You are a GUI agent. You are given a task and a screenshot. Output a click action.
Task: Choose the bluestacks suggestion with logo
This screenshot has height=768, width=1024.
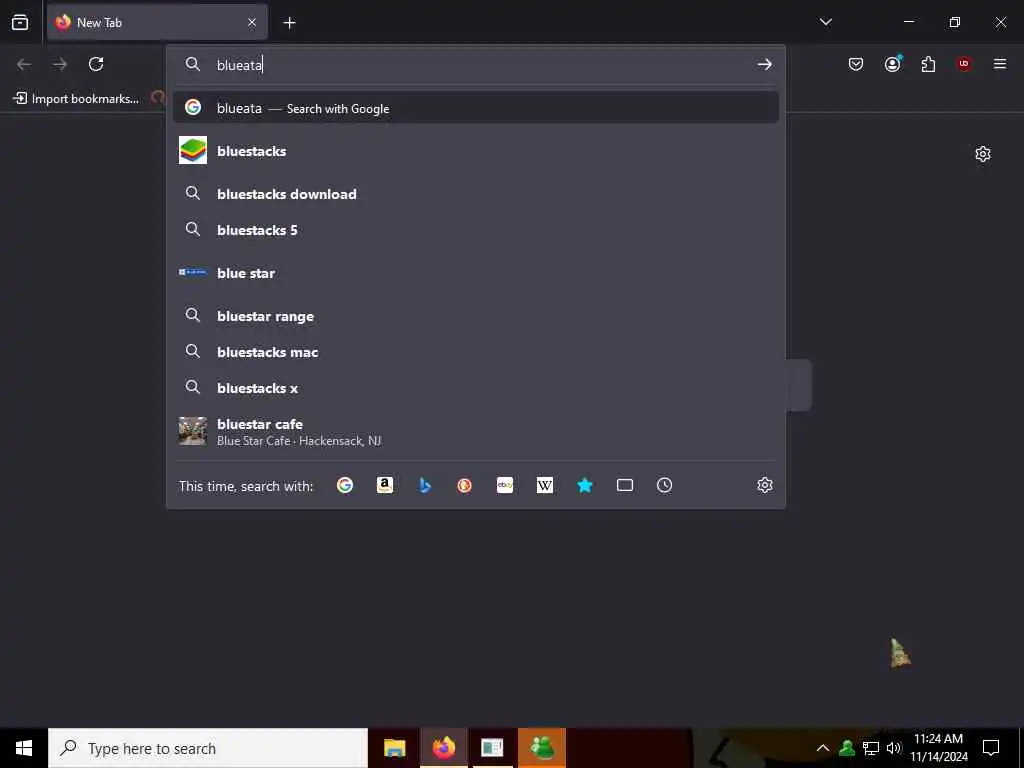pyautogui.click(x=475, y=151)
